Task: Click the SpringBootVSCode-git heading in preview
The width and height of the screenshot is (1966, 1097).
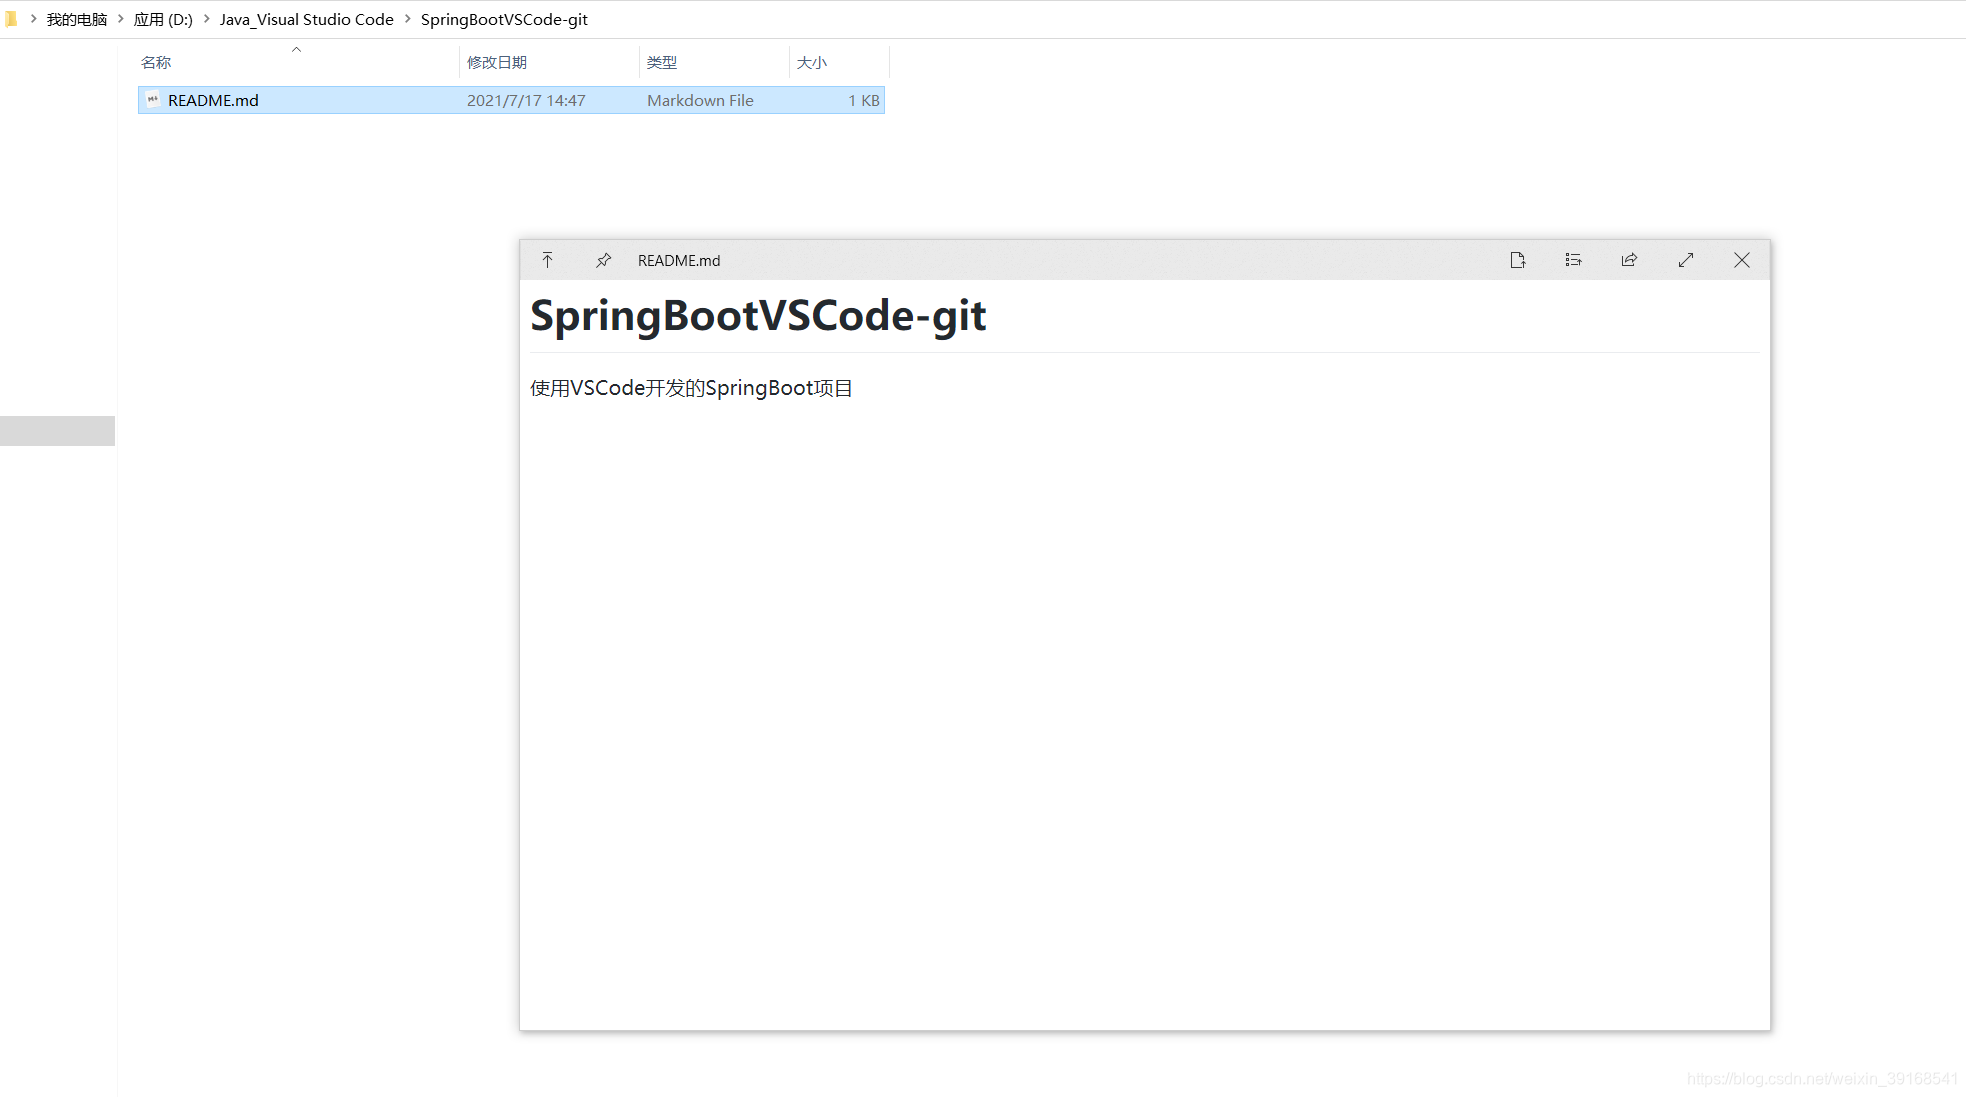Action: click(x=758, y=316)
